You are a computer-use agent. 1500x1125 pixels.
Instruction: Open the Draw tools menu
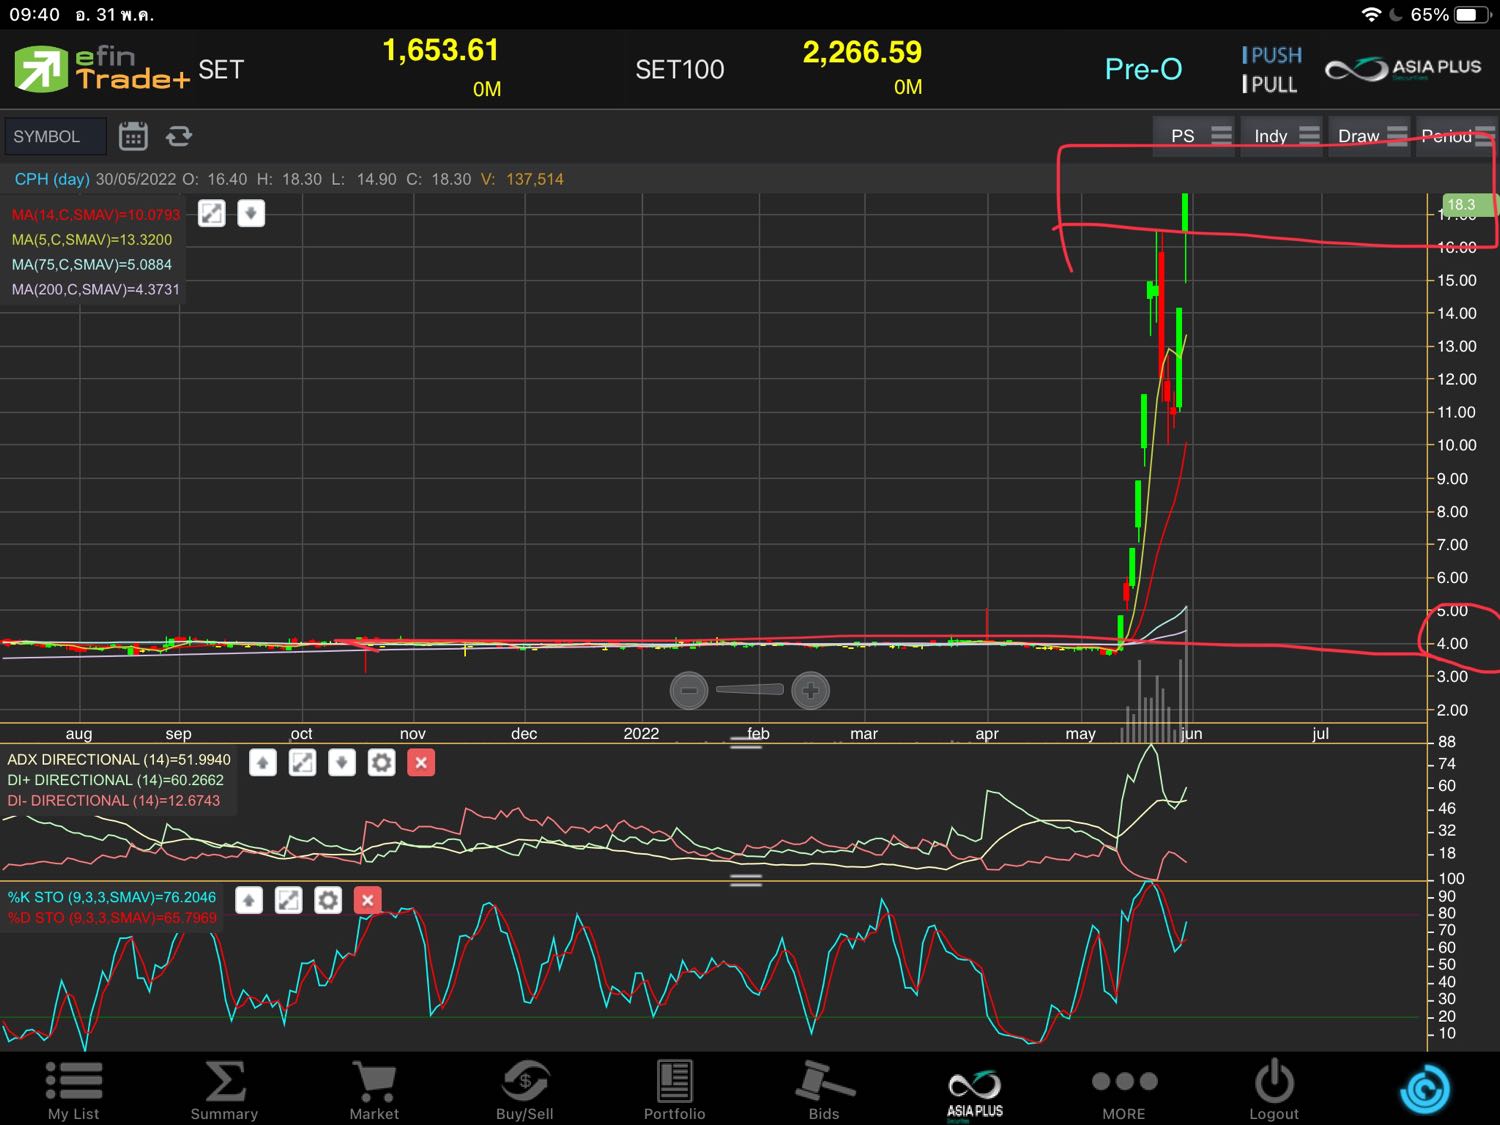coord(1369,135)
